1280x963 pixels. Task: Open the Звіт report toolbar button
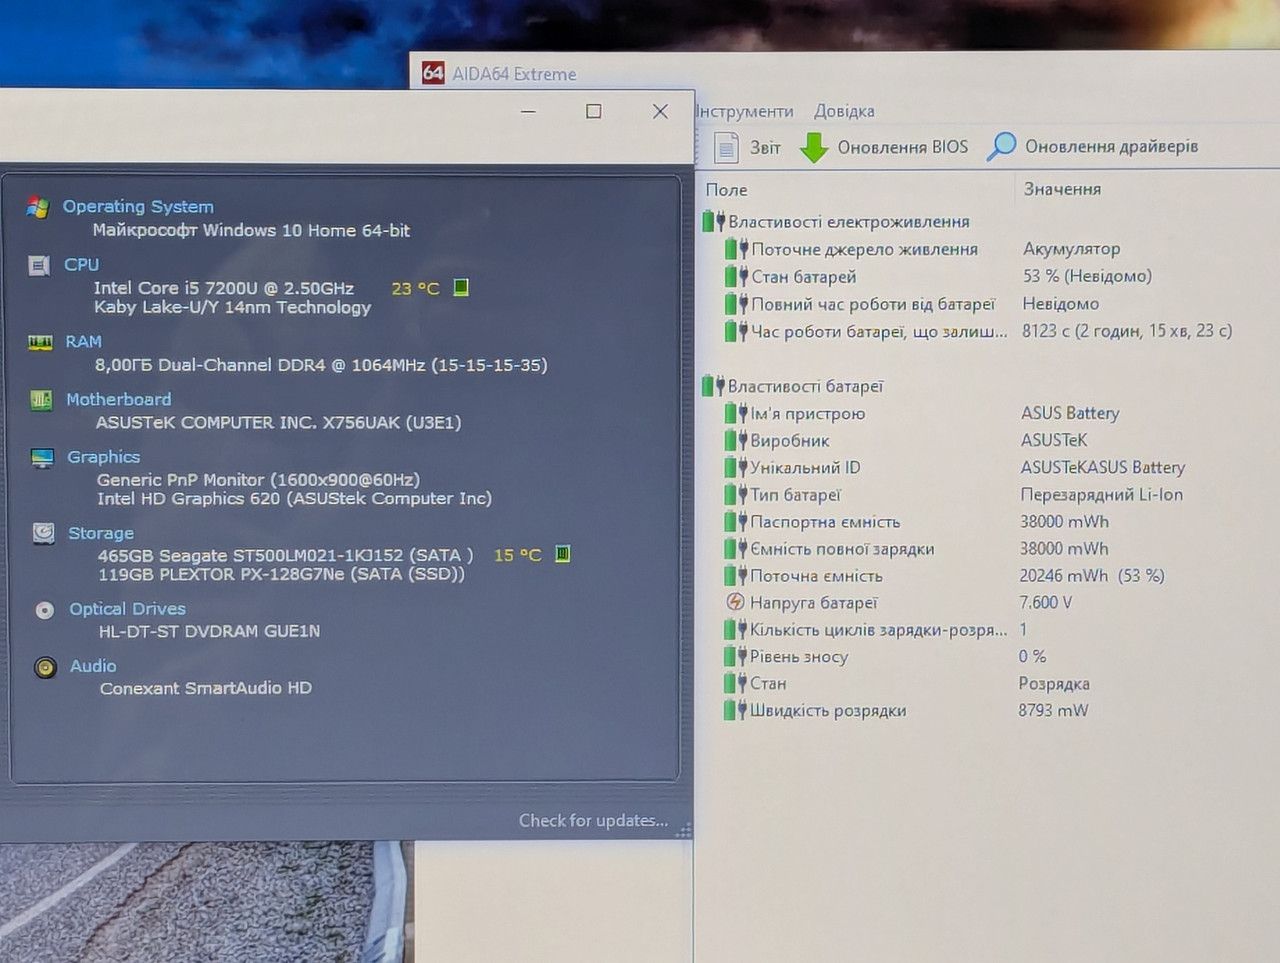[747, 148]
